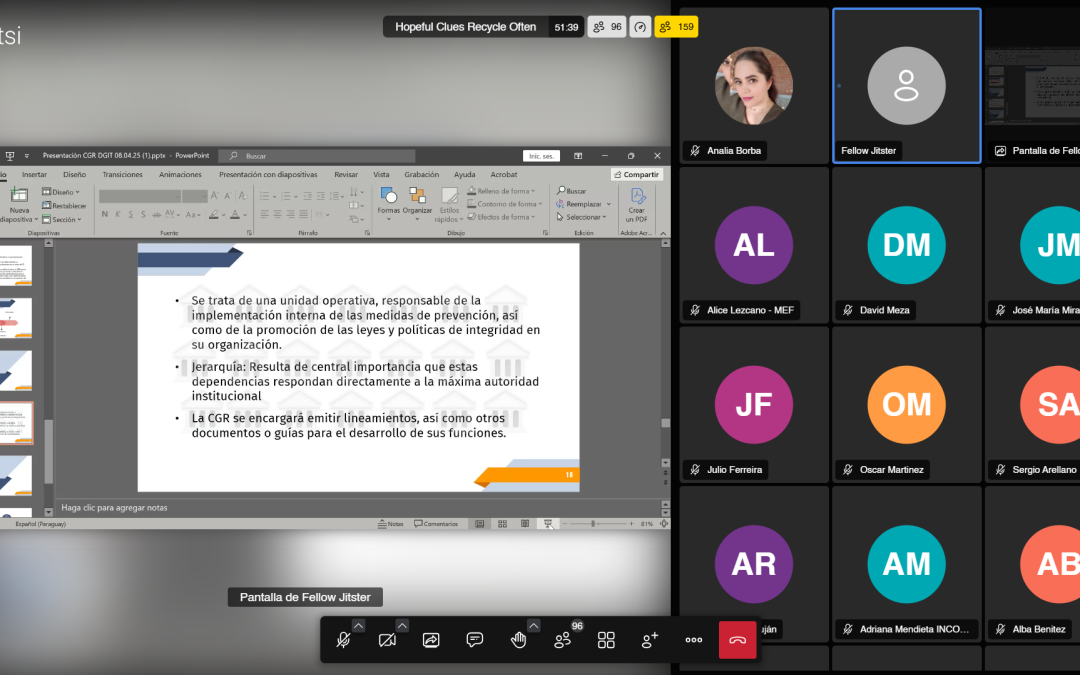Click Oscar Martinez OM avatar
This screenshot has width=1080, height=675.
[x=906, y=405]
